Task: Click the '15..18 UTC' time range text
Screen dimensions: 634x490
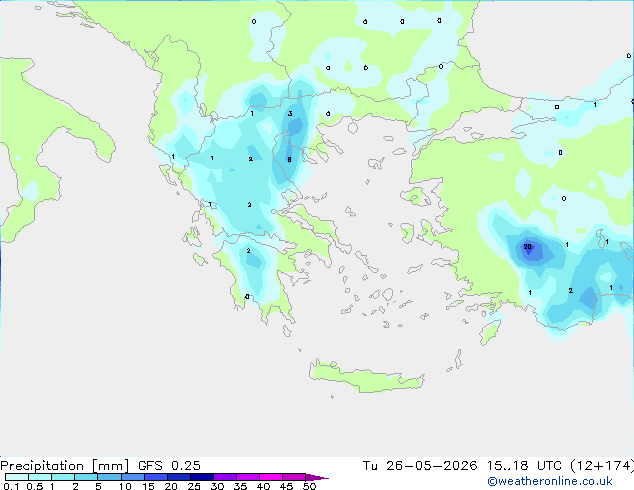Action: (524, 466)
